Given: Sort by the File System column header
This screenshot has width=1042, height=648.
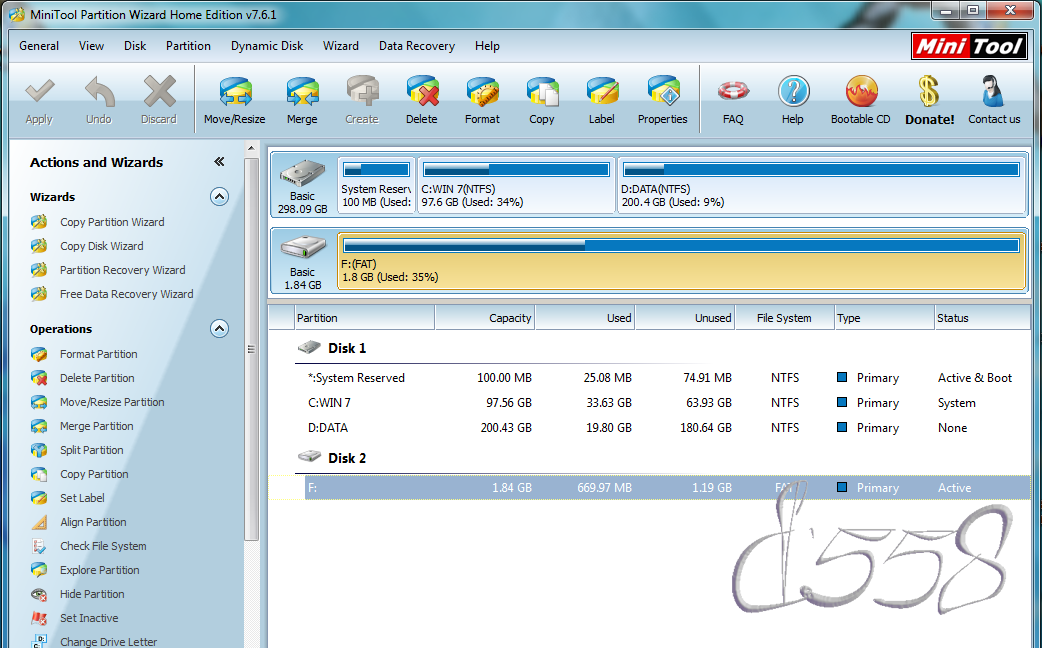Looking at the screenshot, I should 785,318.
